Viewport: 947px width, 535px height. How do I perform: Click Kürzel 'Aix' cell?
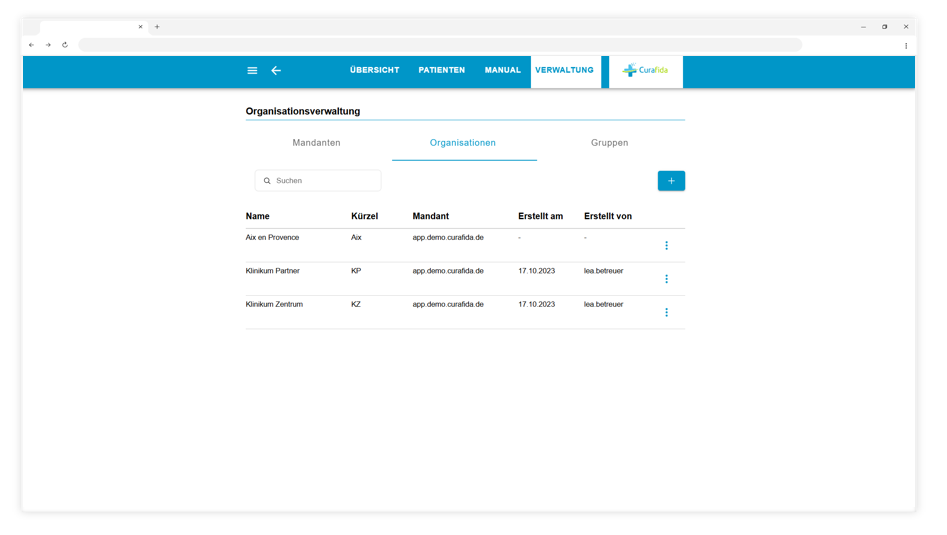pyautogui.click(x=356, y=237)
